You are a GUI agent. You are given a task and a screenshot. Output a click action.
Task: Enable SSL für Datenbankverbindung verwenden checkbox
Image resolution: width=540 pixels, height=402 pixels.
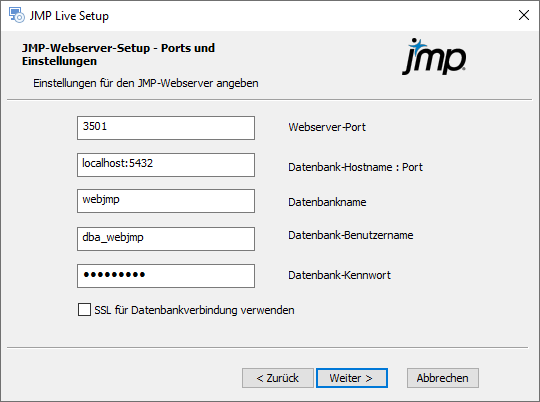tap(84, 310)
